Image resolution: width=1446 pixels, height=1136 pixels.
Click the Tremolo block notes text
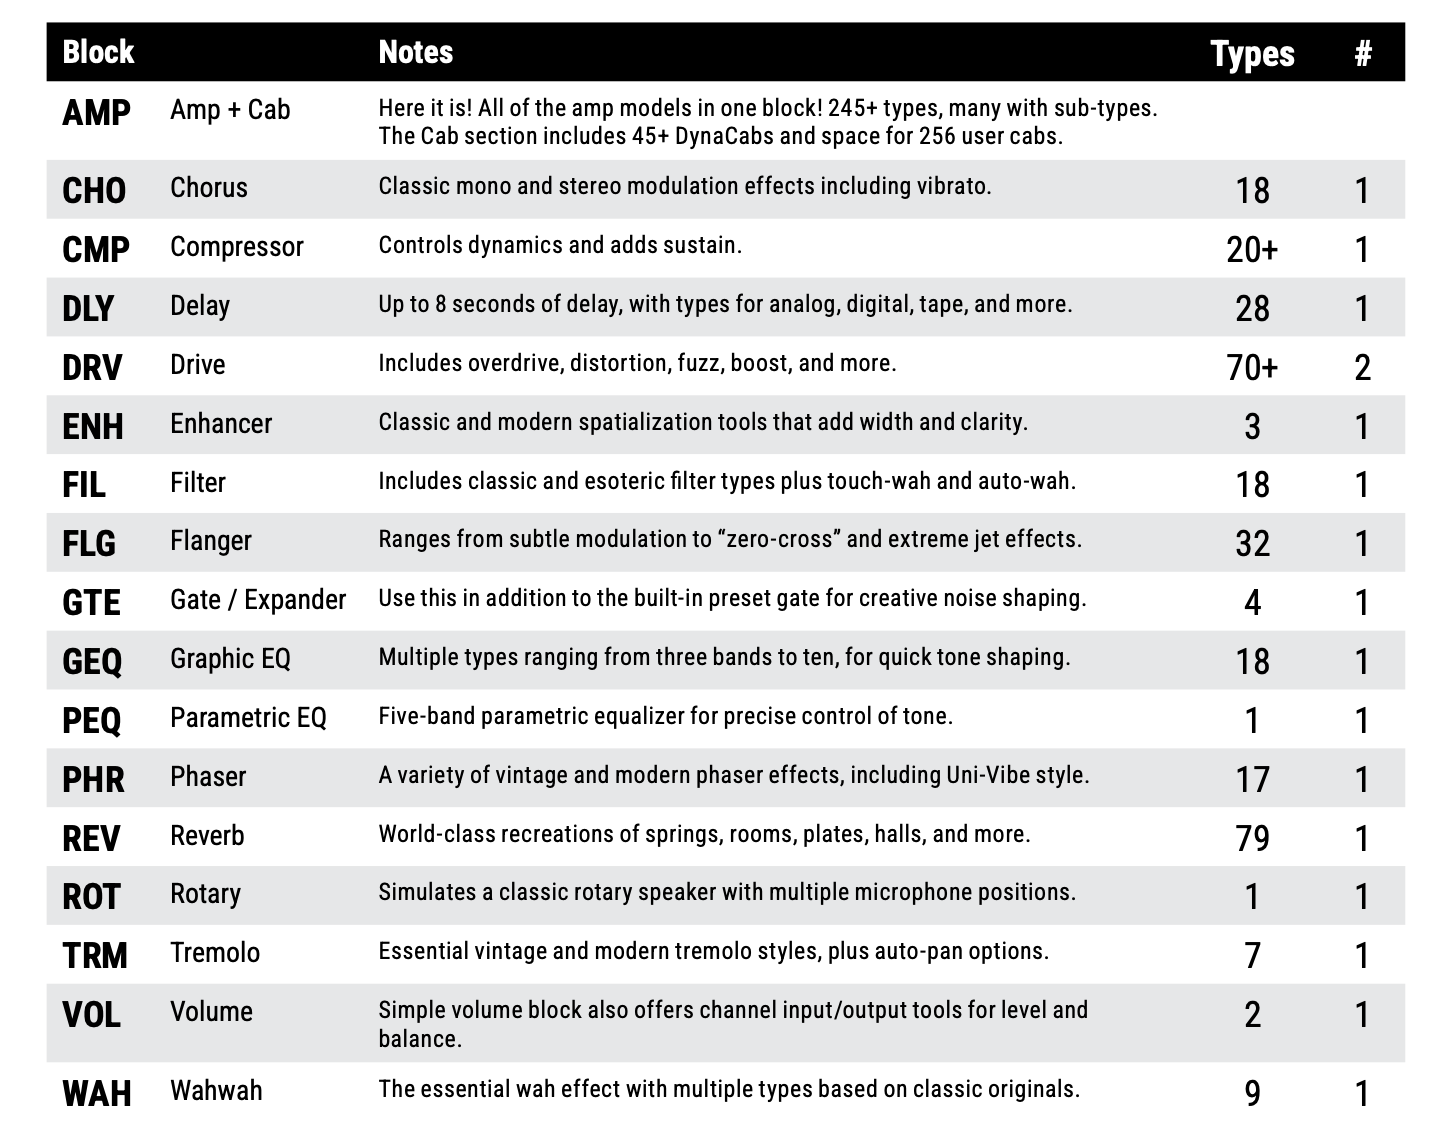(x=713, y=951)
